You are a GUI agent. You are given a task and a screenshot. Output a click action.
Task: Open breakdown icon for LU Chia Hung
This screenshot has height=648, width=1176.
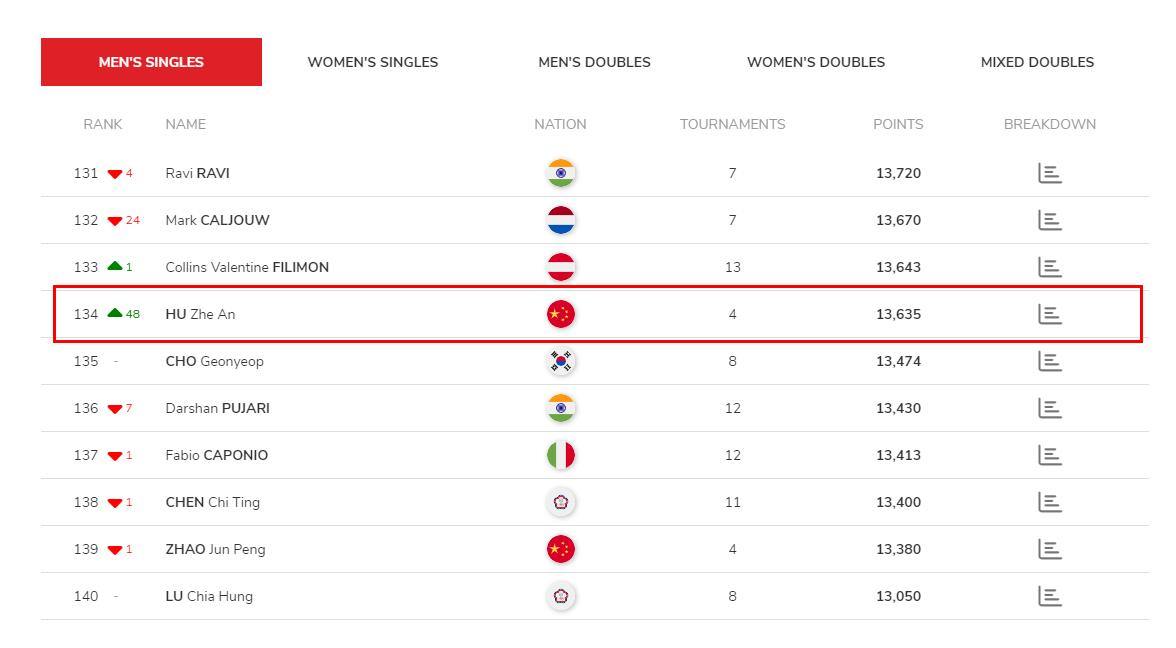(1049, 596)
